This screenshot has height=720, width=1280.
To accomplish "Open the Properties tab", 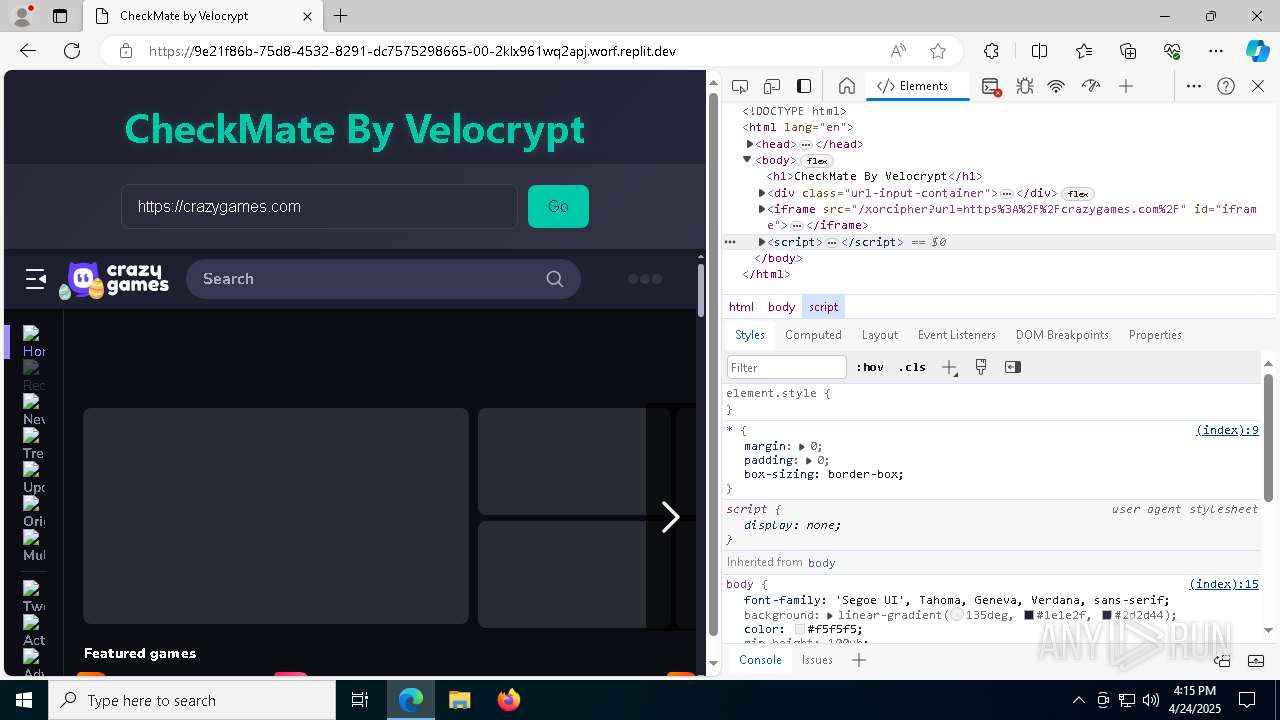I will 1155,335.
